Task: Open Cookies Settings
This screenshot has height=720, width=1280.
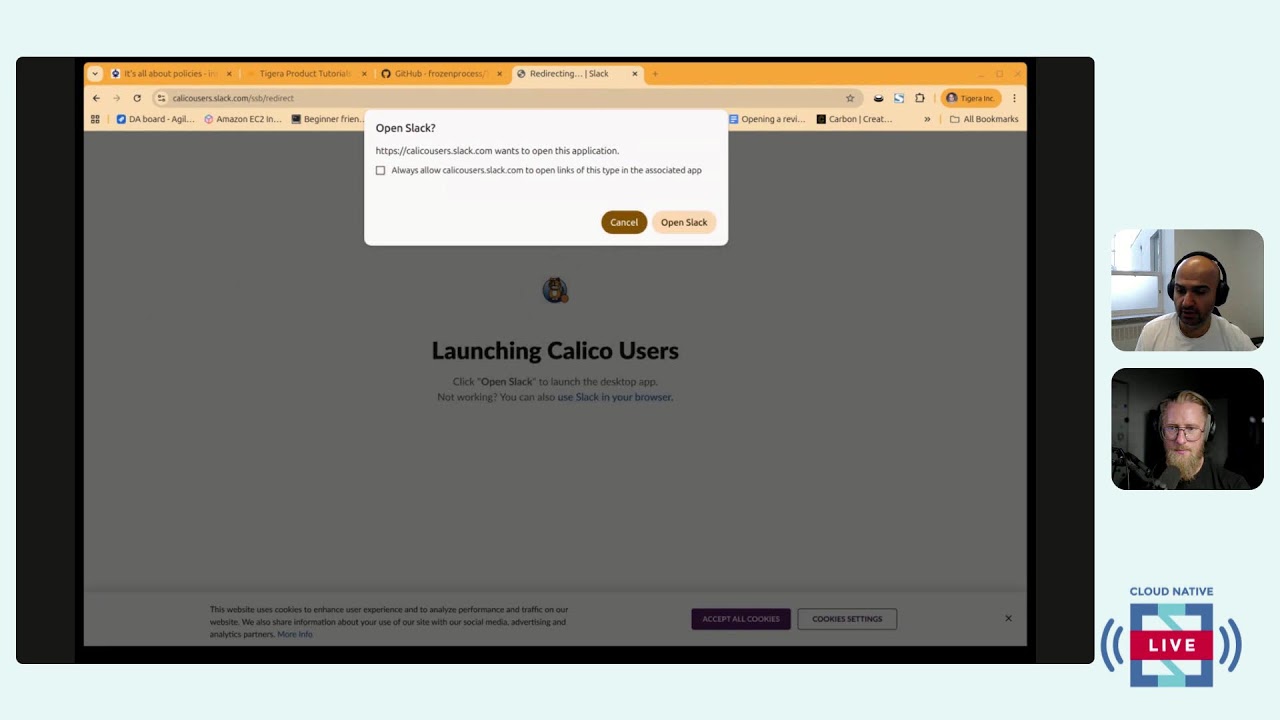Action: pyautogui.click(x=847, y=619)
